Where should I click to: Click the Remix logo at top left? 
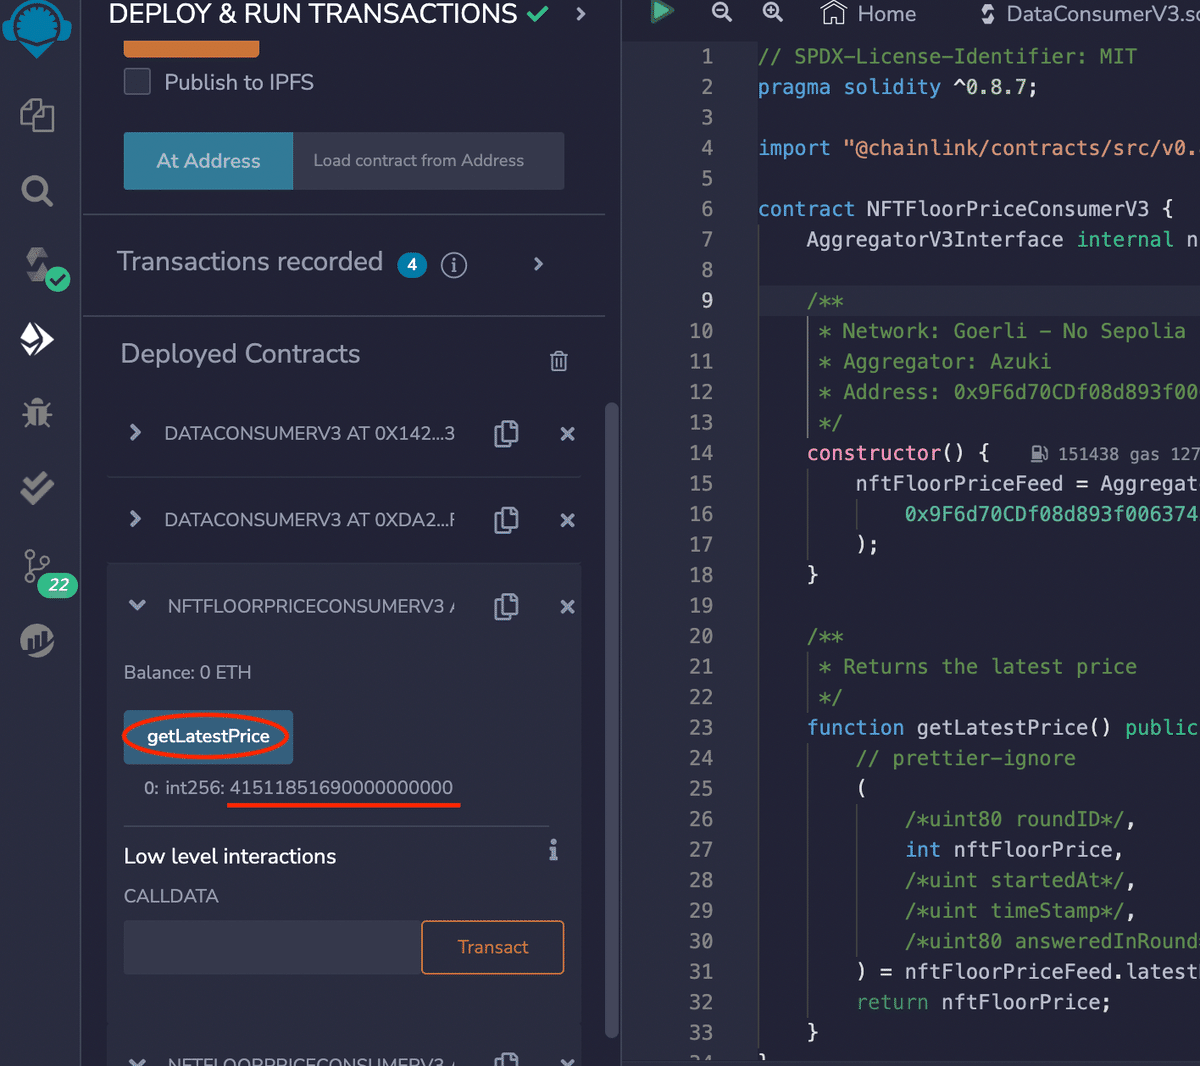point(37,28)
